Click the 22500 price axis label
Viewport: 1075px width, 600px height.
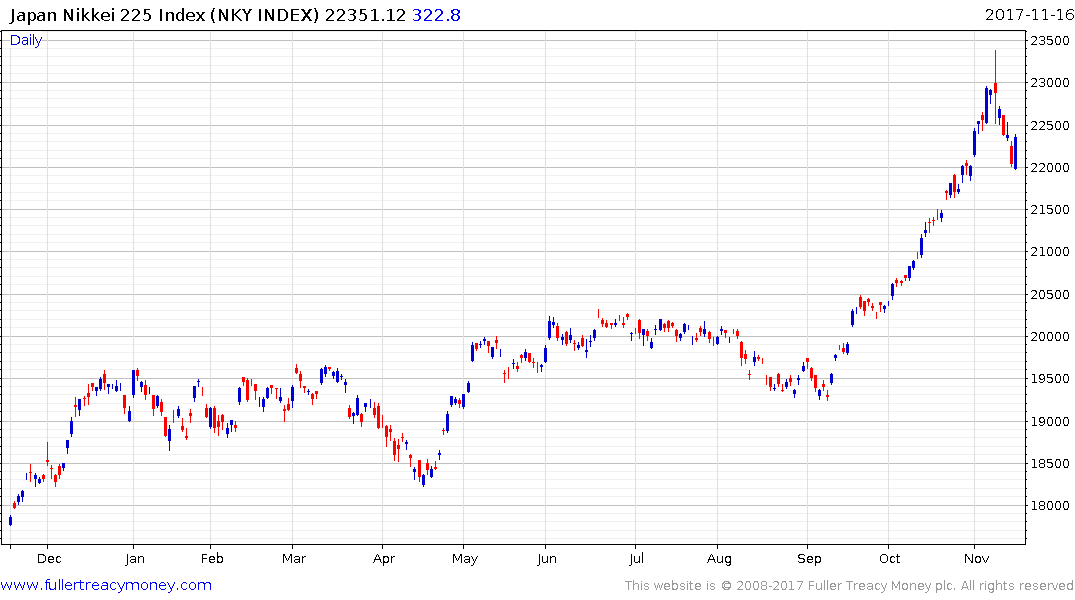coord(1050,125)
